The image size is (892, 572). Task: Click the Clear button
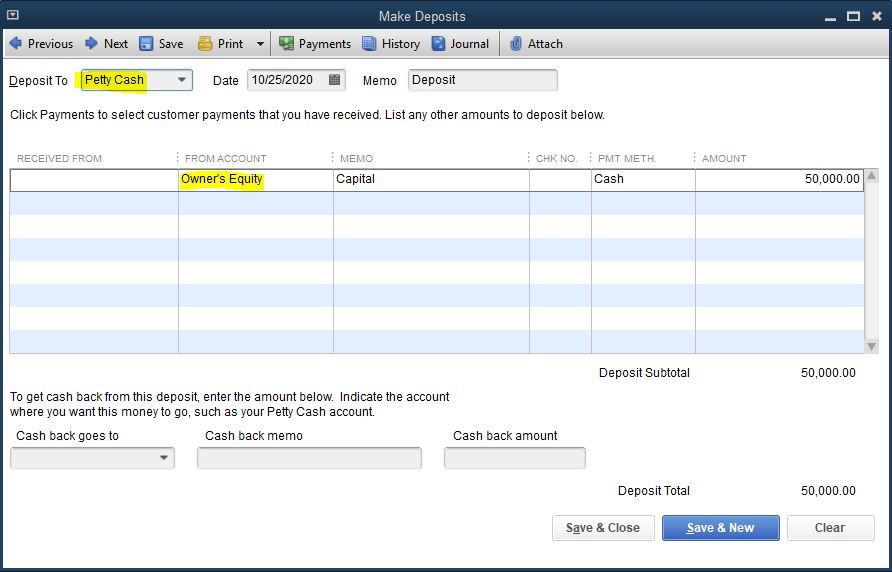(x=831, y=528)
